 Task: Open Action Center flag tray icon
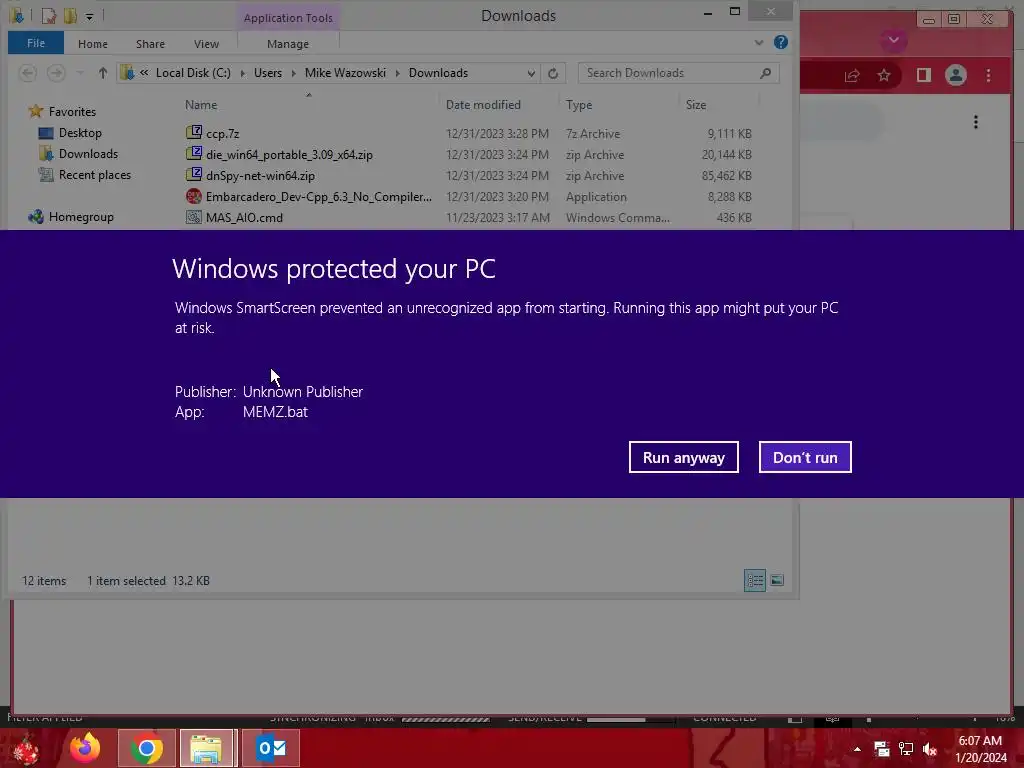[x=882, y=749]
